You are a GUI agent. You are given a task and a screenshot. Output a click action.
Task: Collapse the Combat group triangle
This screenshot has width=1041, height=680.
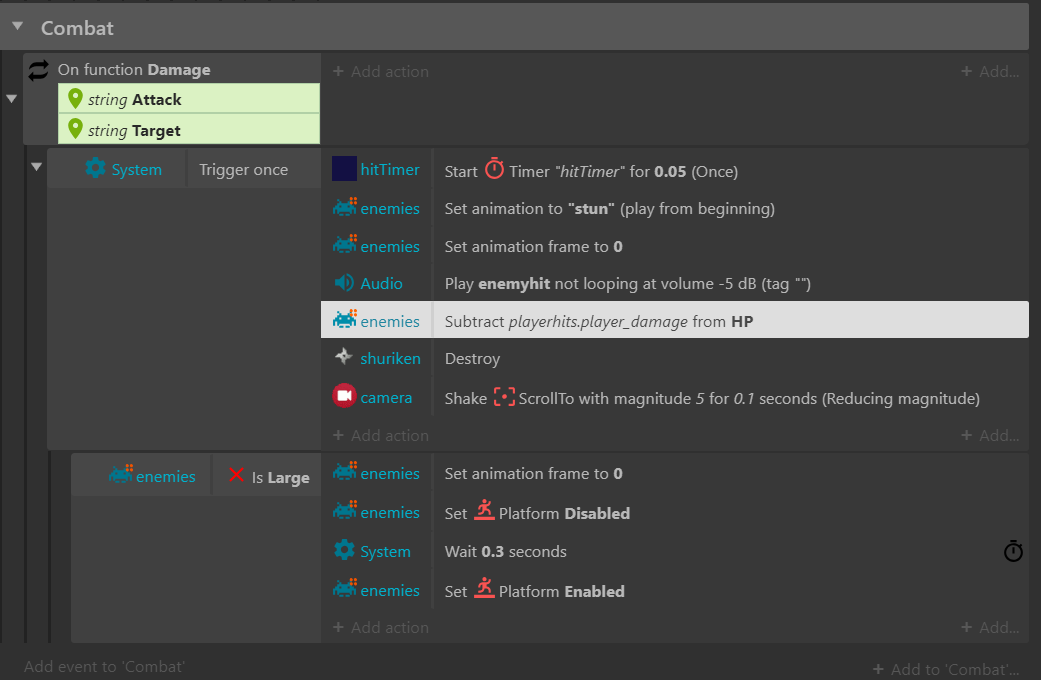point(18,27)
